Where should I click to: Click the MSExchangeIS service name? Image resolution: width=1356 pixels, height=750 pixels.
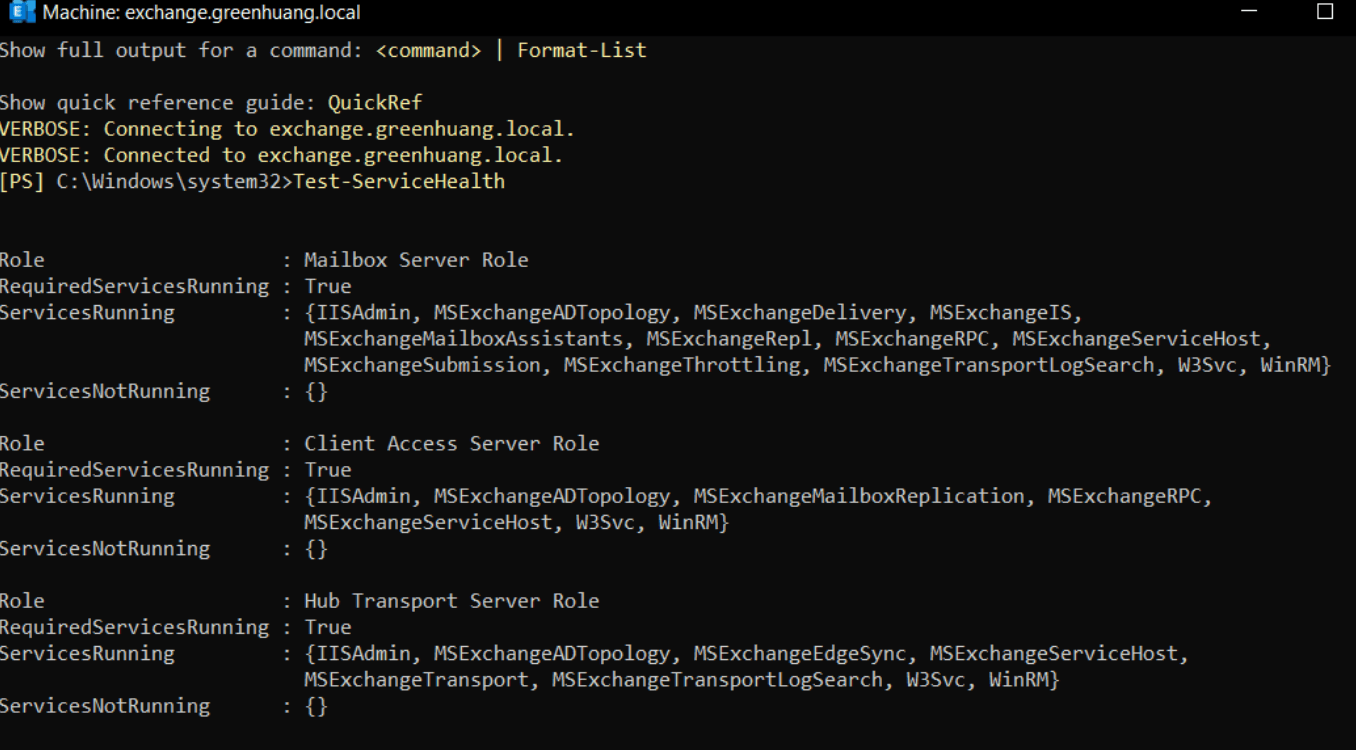(1006, 313)
